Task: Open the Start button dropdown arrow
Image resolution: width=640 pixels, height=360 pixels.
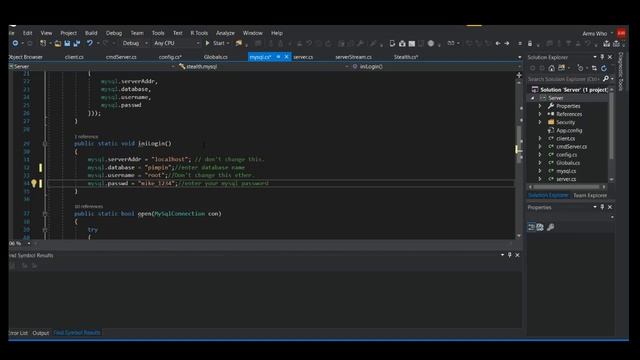Action: [x=228, y=43]
